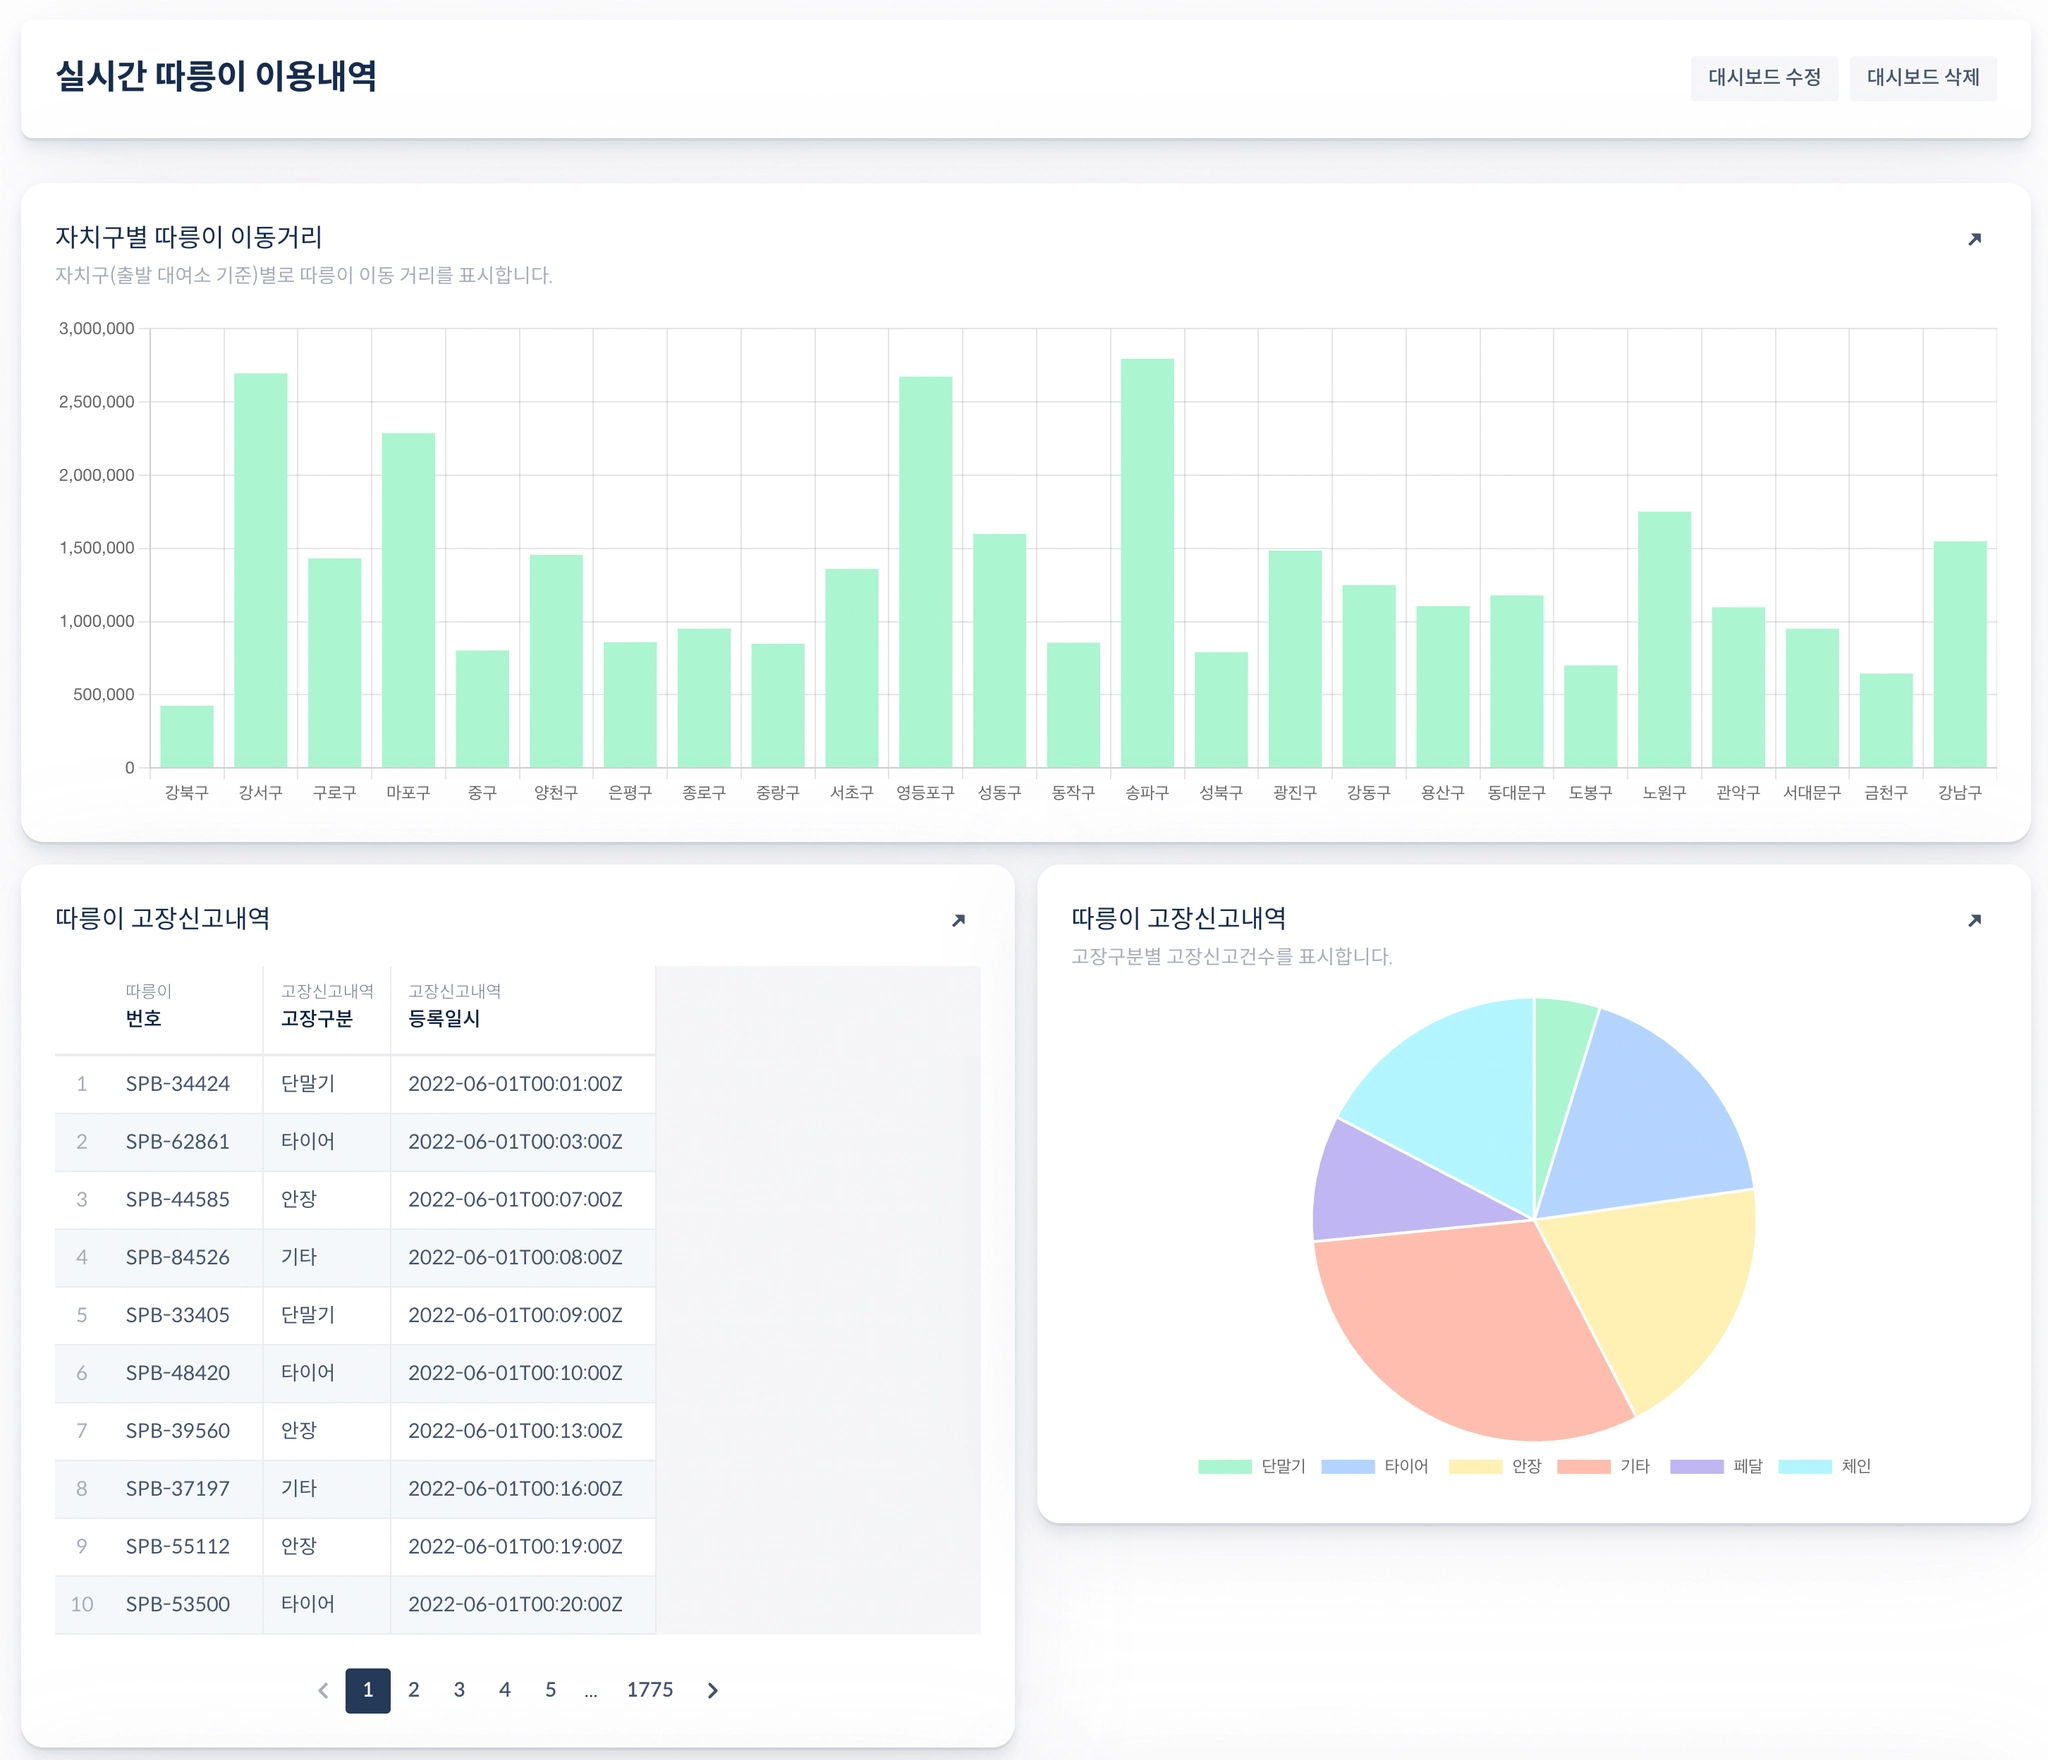Expand the 자치구별 따릉이 이동거리 bar chart
Screen dimensions: 2048x1760
pyautogui.click(x=1974, y=239)
